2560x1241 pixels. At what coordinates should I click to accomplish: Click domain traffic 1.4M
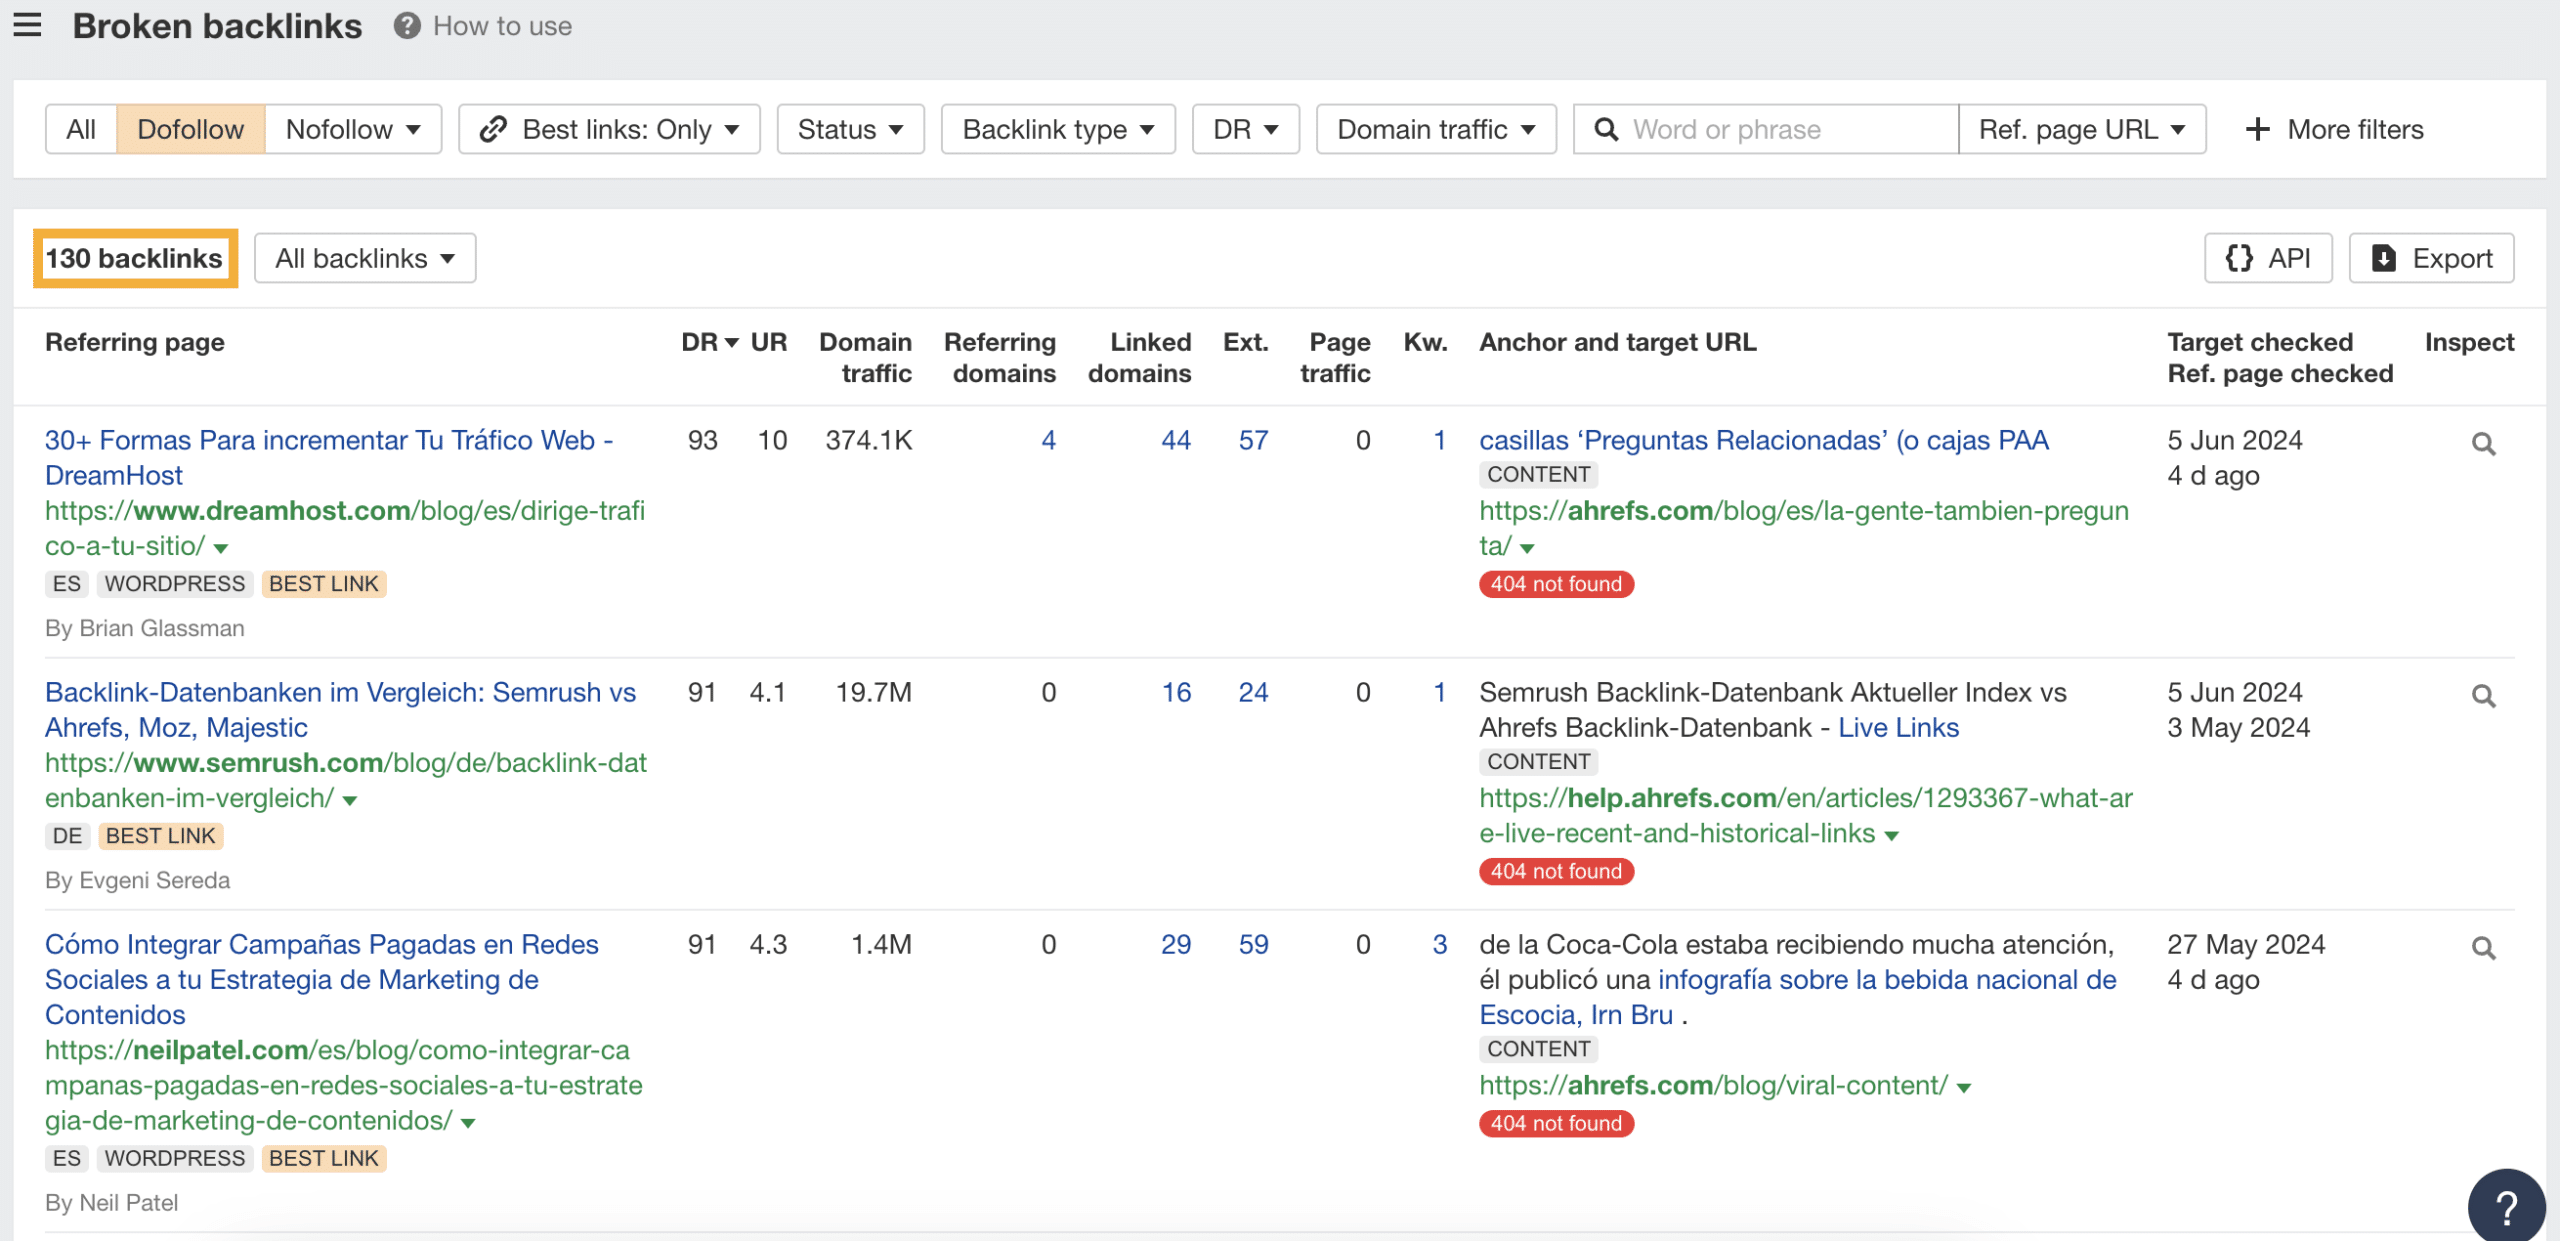point(881,944)
